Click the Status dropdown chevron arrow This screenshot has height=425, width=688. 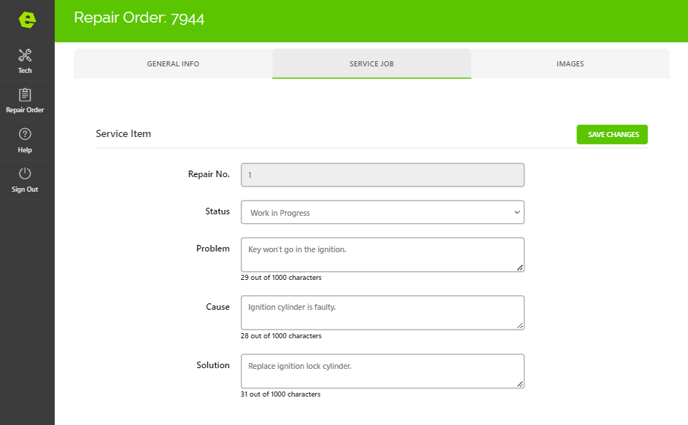(517, 212)
